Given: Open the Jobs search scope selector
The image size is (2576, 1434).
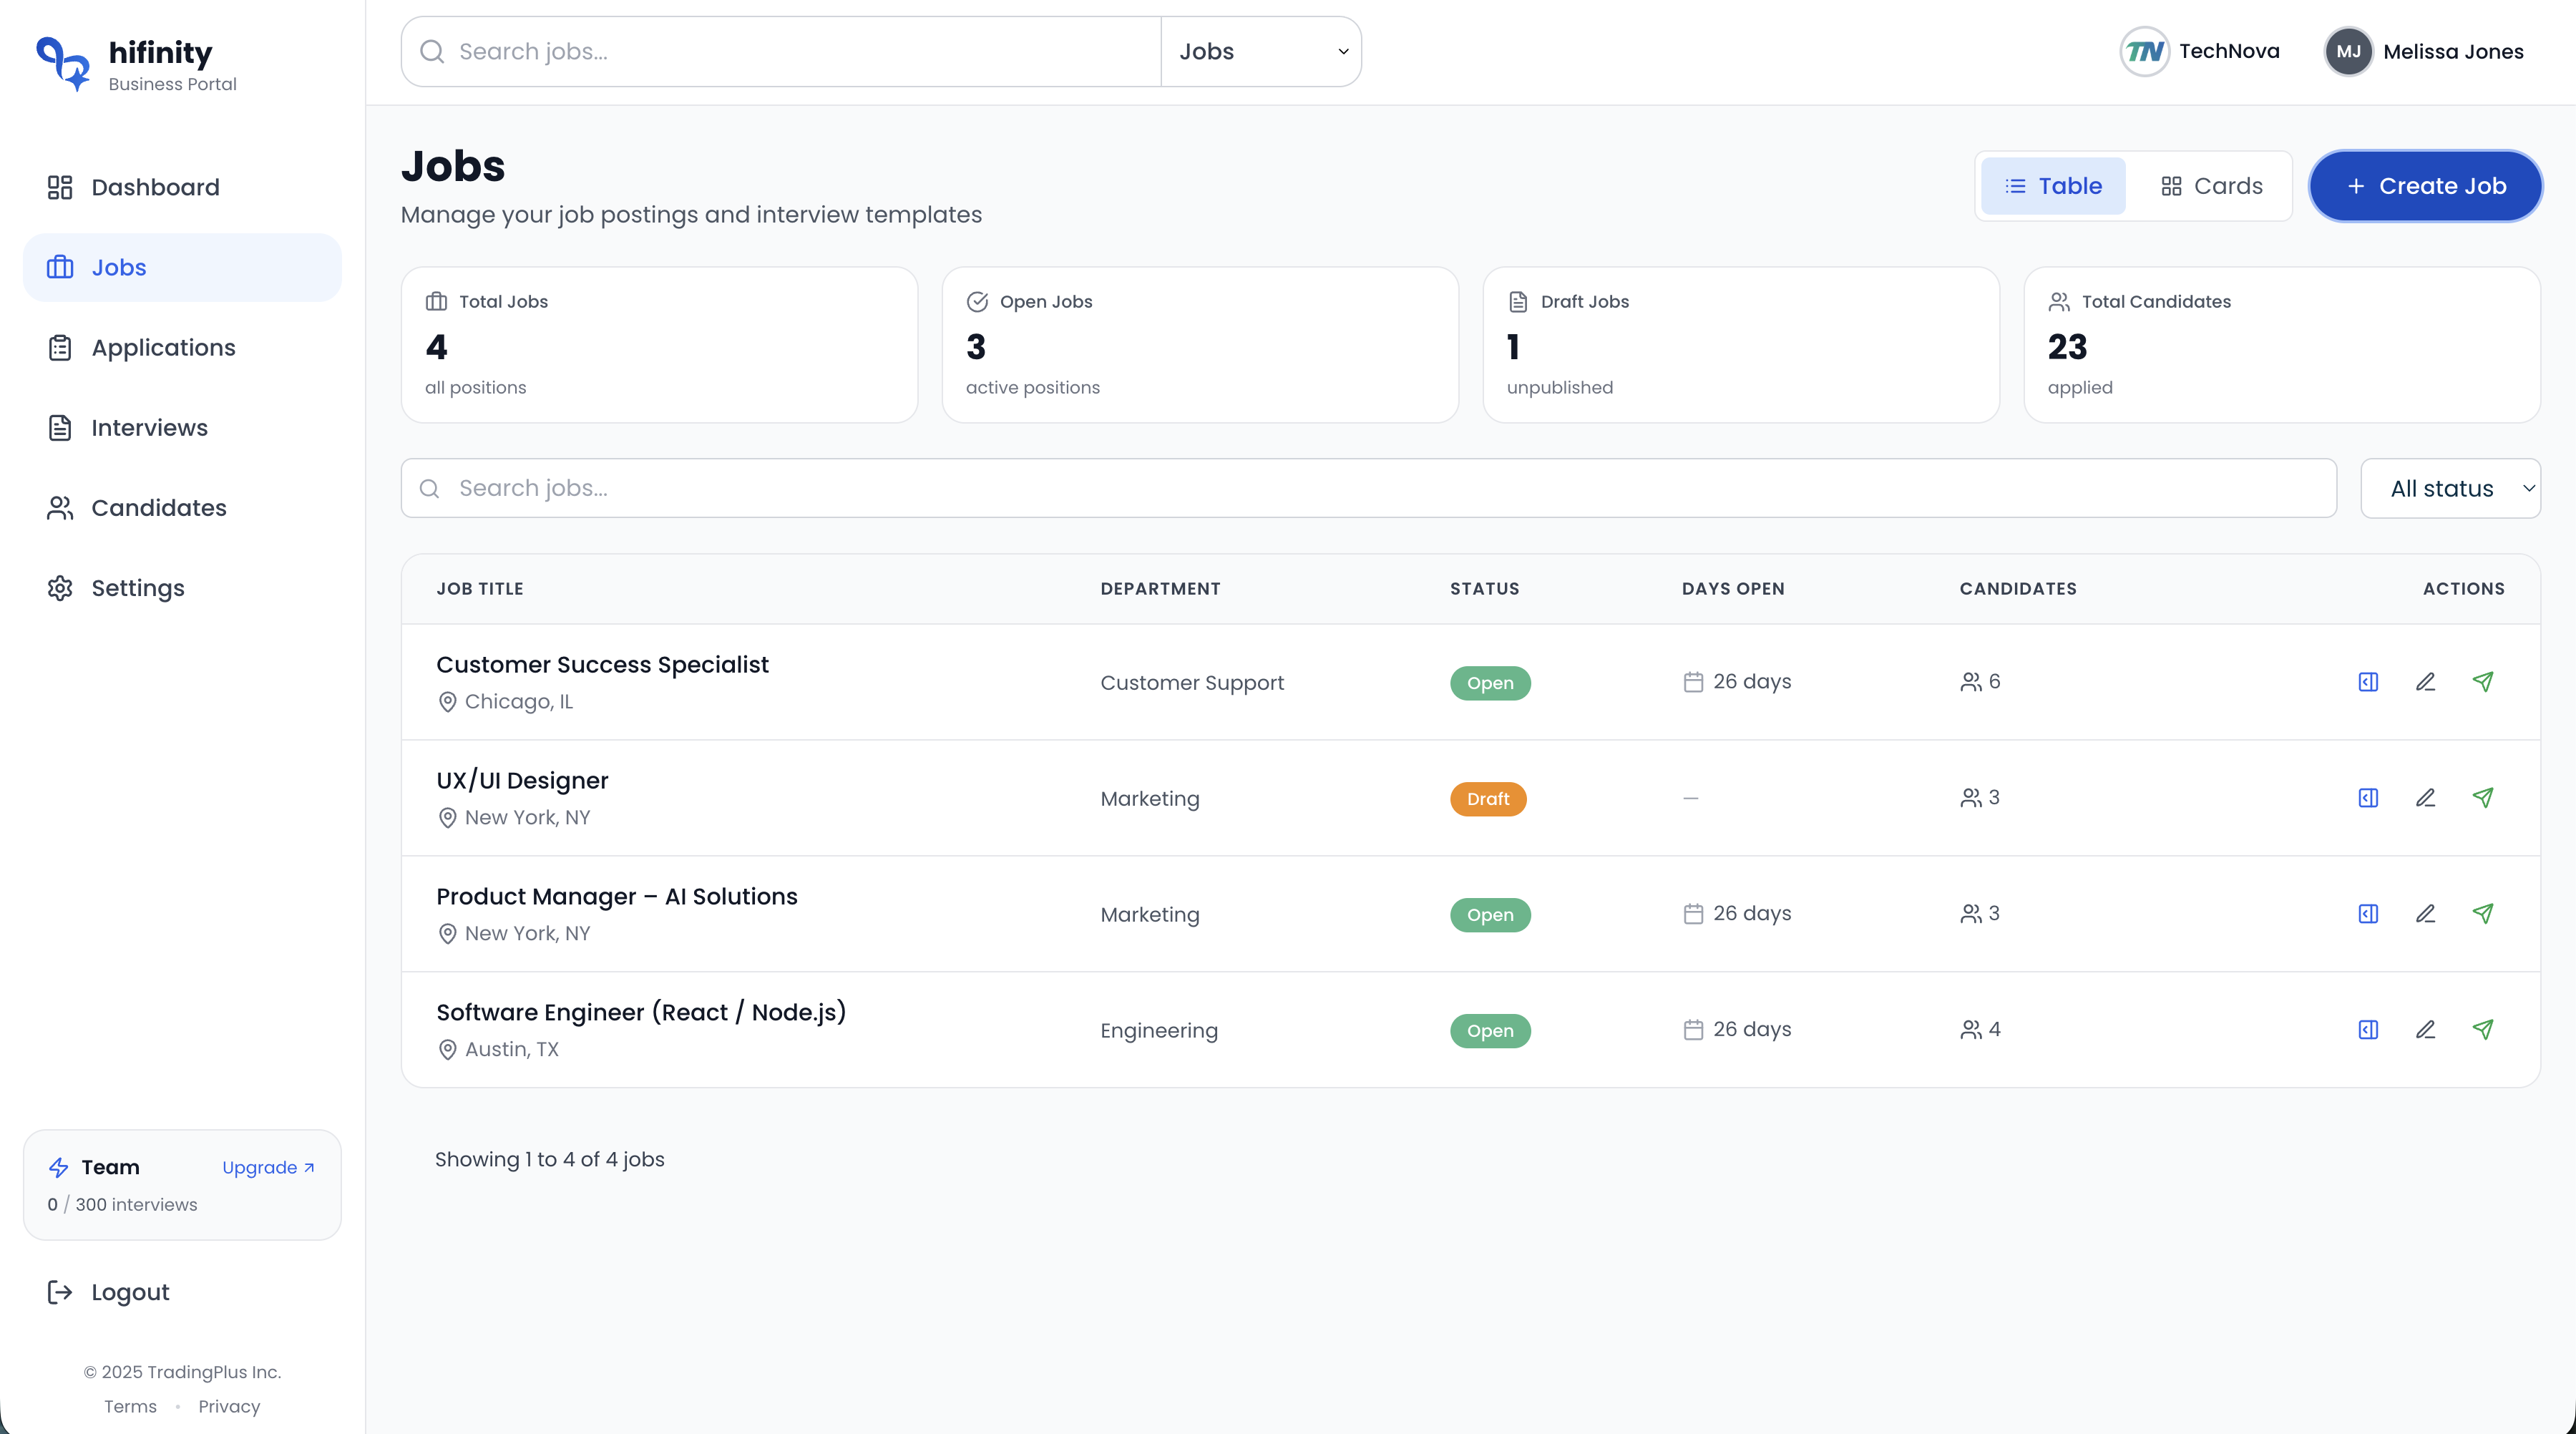Looking at the screenshot, I should (x=1261, y=51).
